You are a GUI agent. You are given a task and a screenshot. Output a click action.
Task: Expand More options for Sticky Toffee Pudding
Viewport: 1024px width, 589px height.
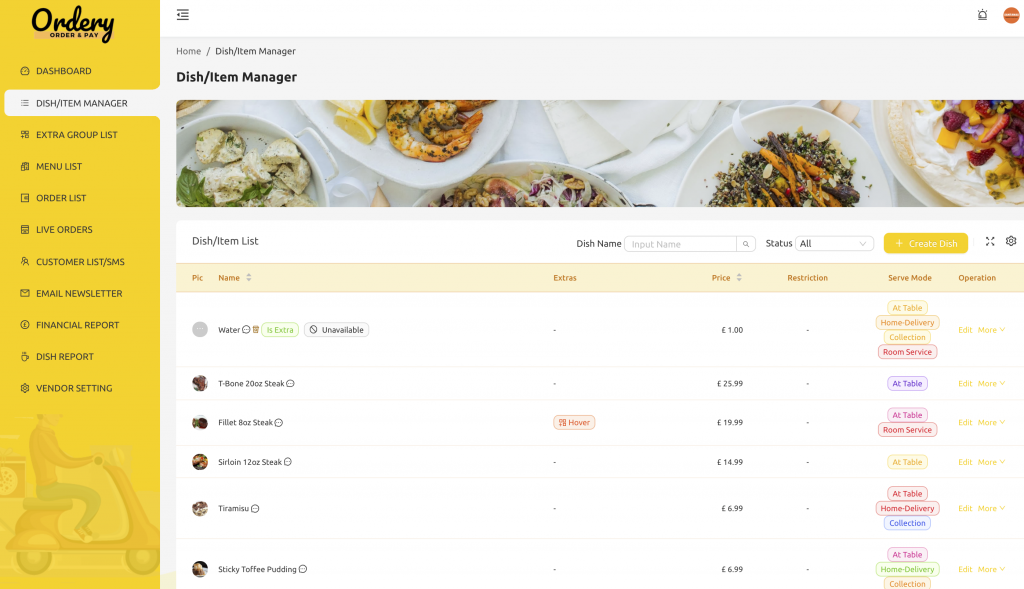[x=991, y=569]
